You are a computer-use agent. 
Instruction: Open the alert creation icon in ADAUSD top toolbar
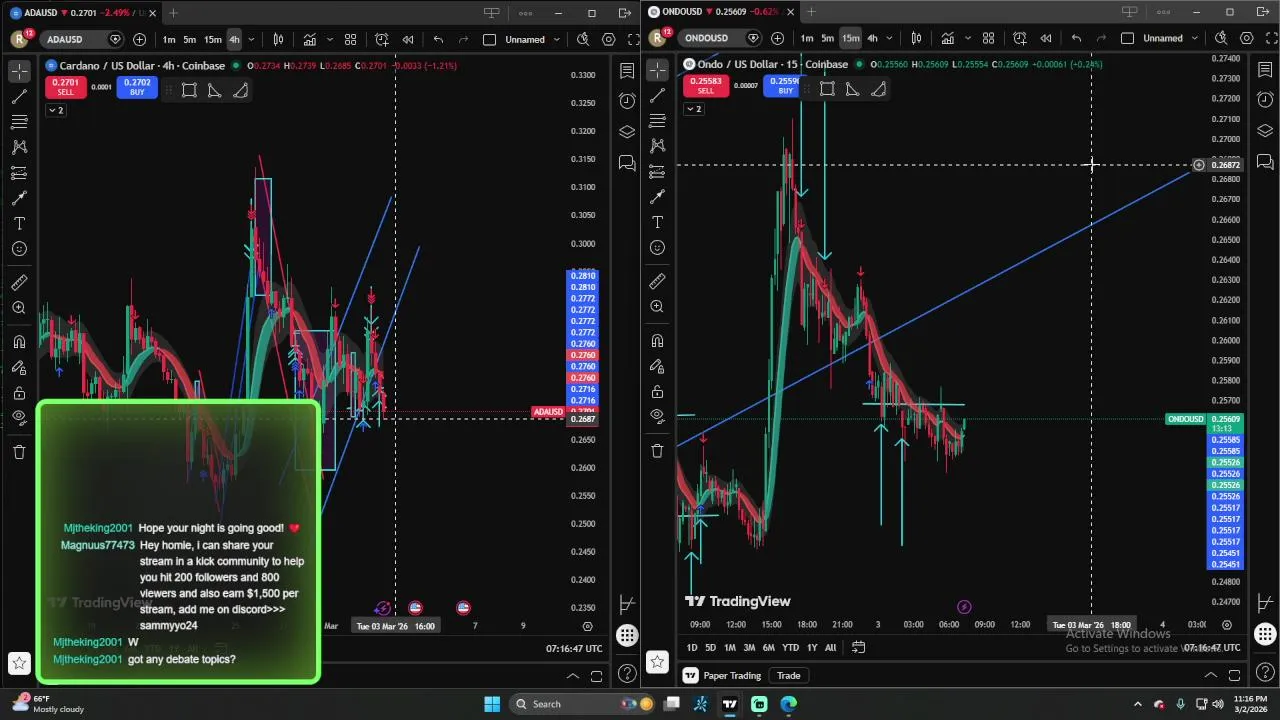pos(381,39)
